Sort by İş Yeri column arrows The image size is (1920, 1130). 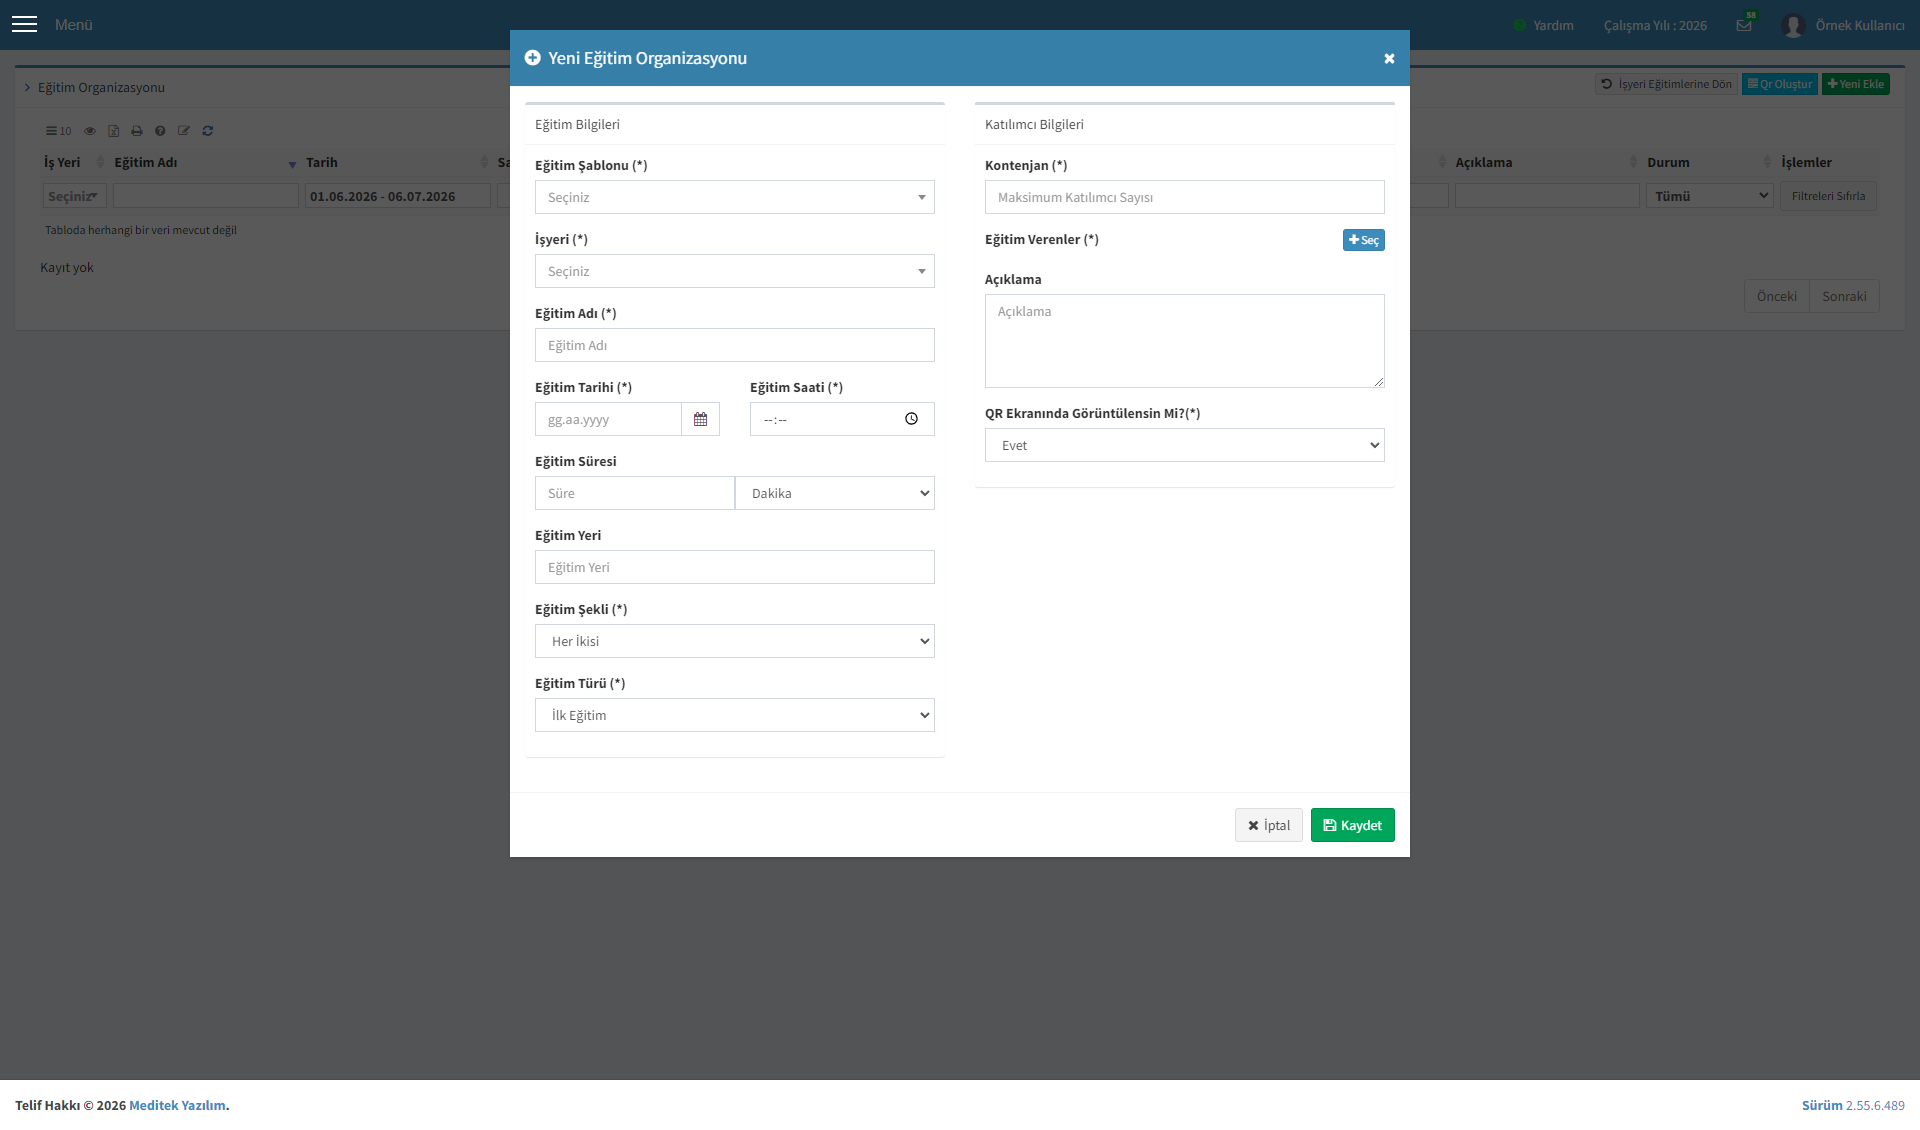[x=100, y=162]
